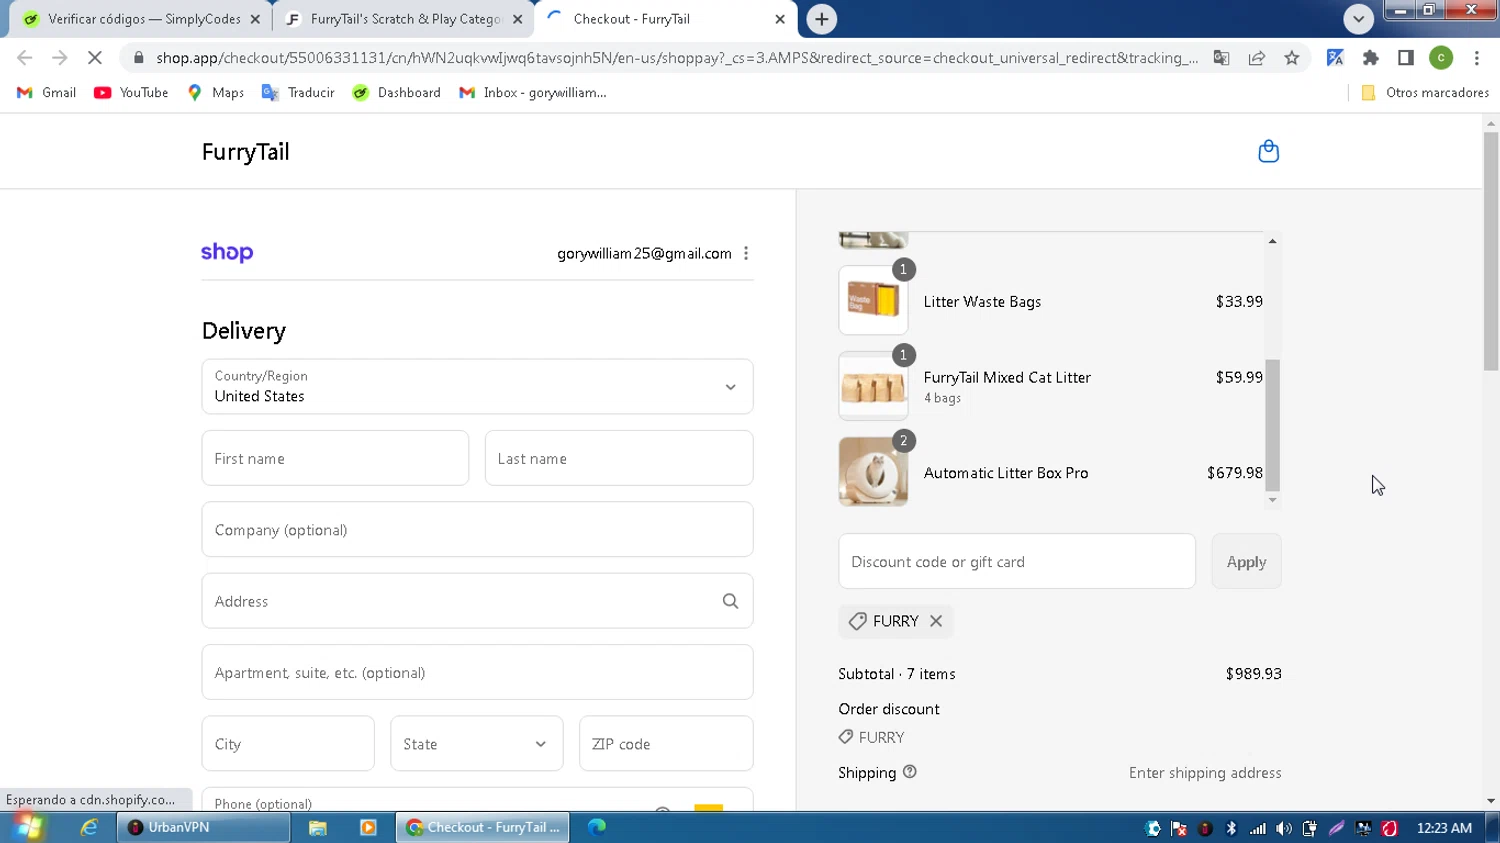Click the FurryTail store title
This screenshot has height=843, width=1500.
click(245, 152)
